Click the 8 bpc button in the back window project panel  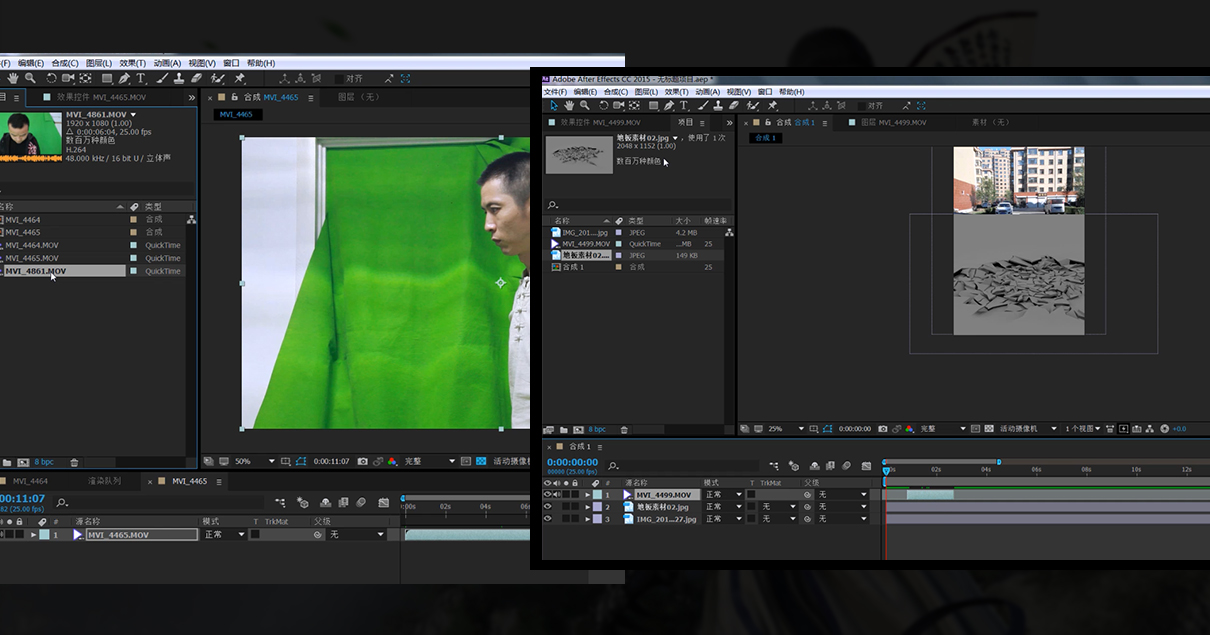coord(45,462)
